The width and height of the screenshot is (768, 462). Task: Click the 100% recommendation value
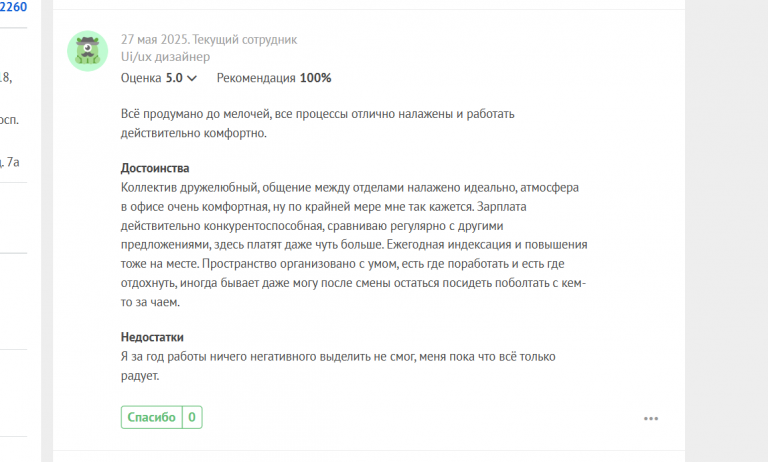[x=316, y=77]
